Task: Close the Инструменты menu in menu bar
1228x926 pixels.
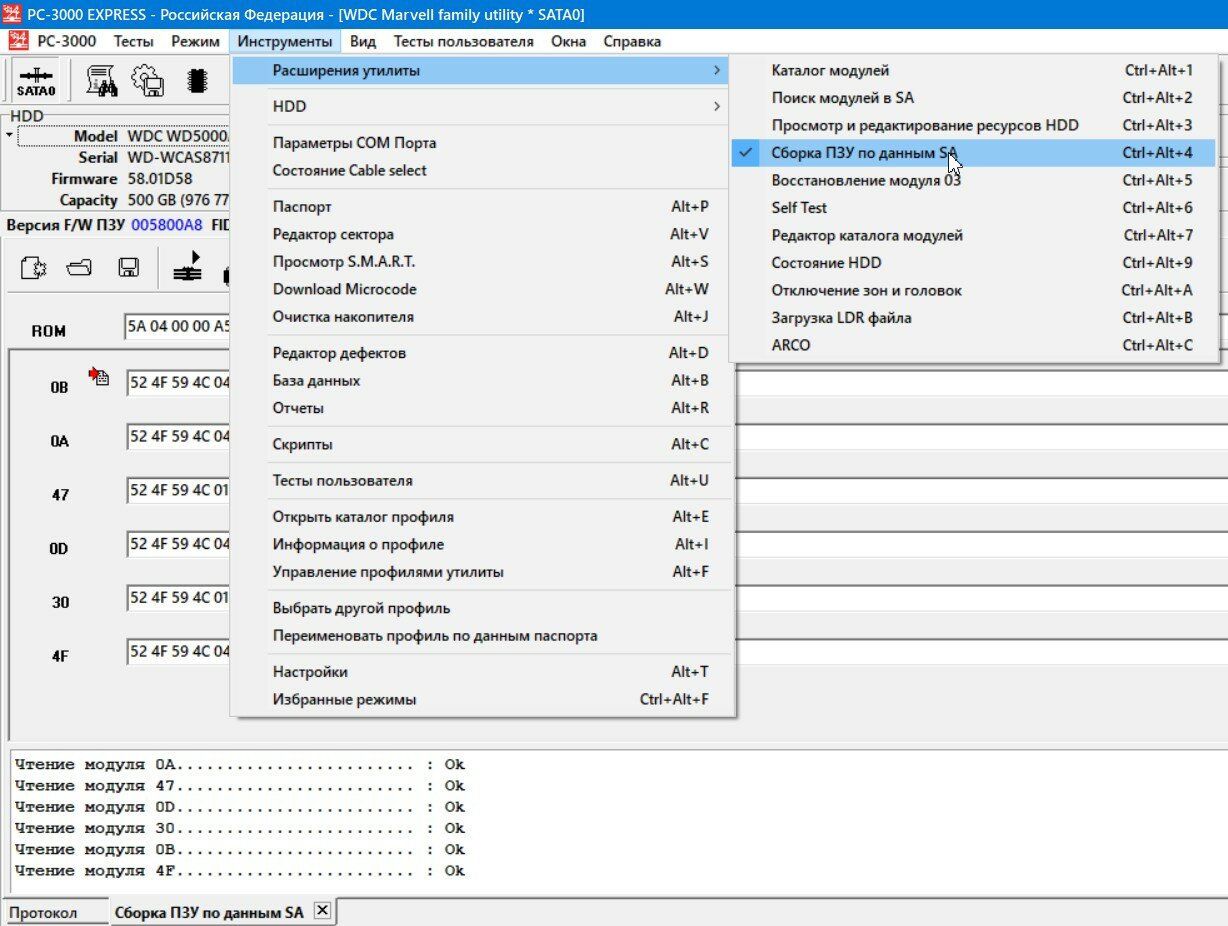Action: pyautogui.click(x=285, y=41)
